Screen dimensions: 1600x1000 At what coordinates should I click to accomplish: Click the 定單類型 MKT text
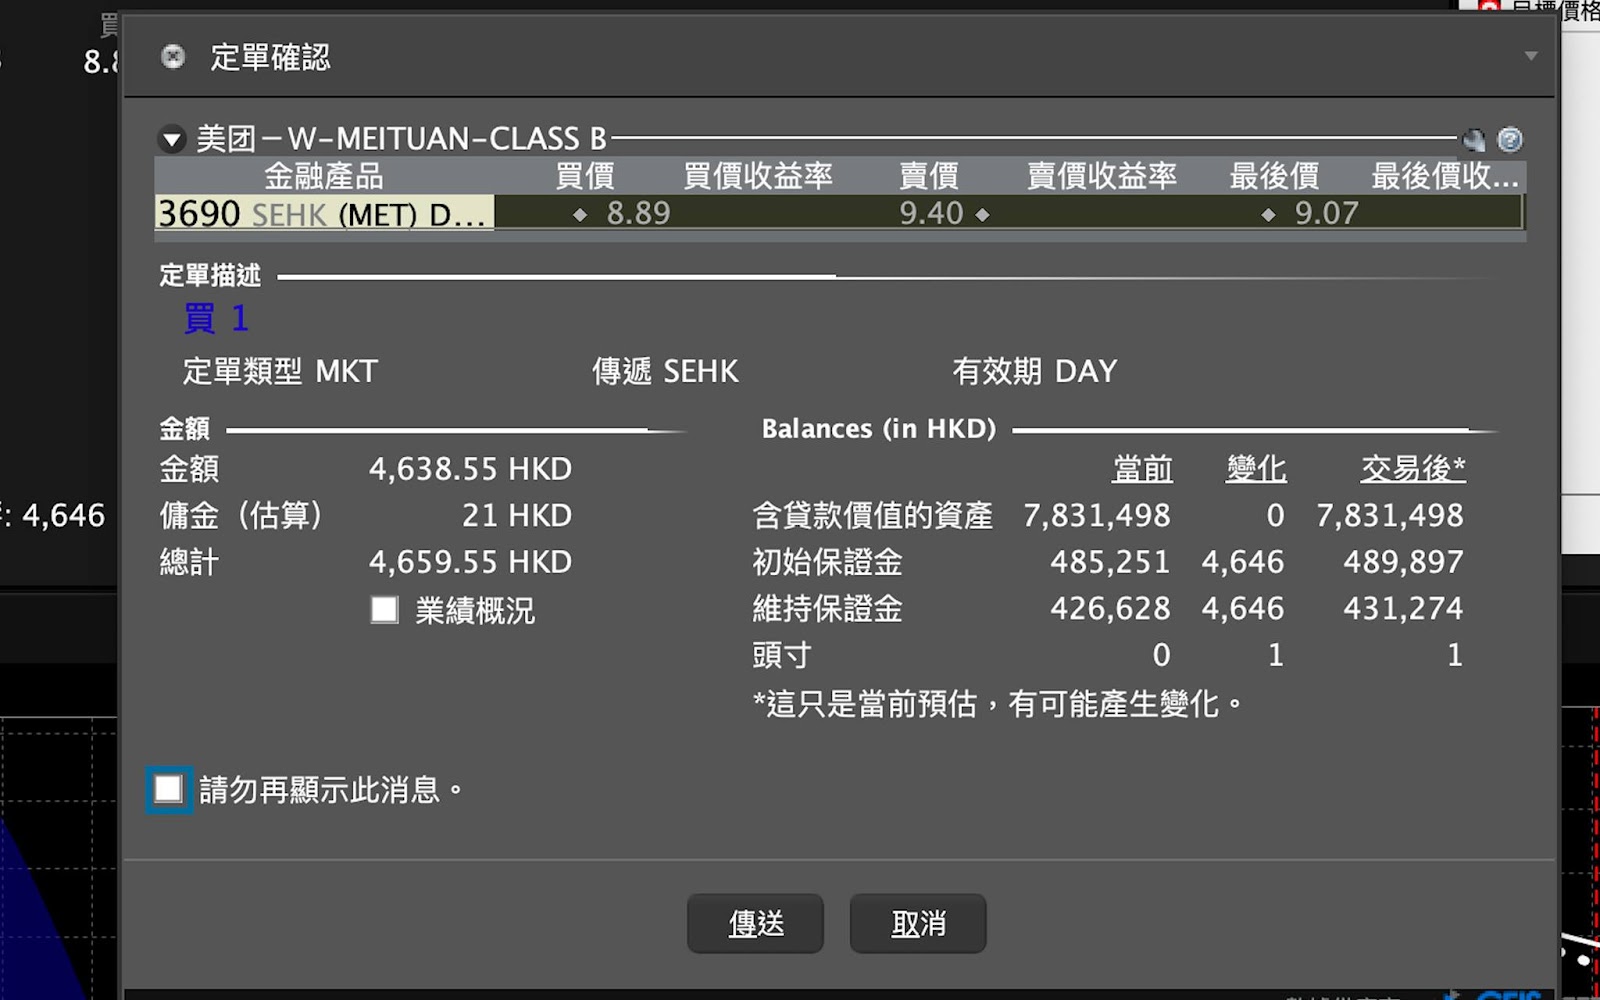280,372
